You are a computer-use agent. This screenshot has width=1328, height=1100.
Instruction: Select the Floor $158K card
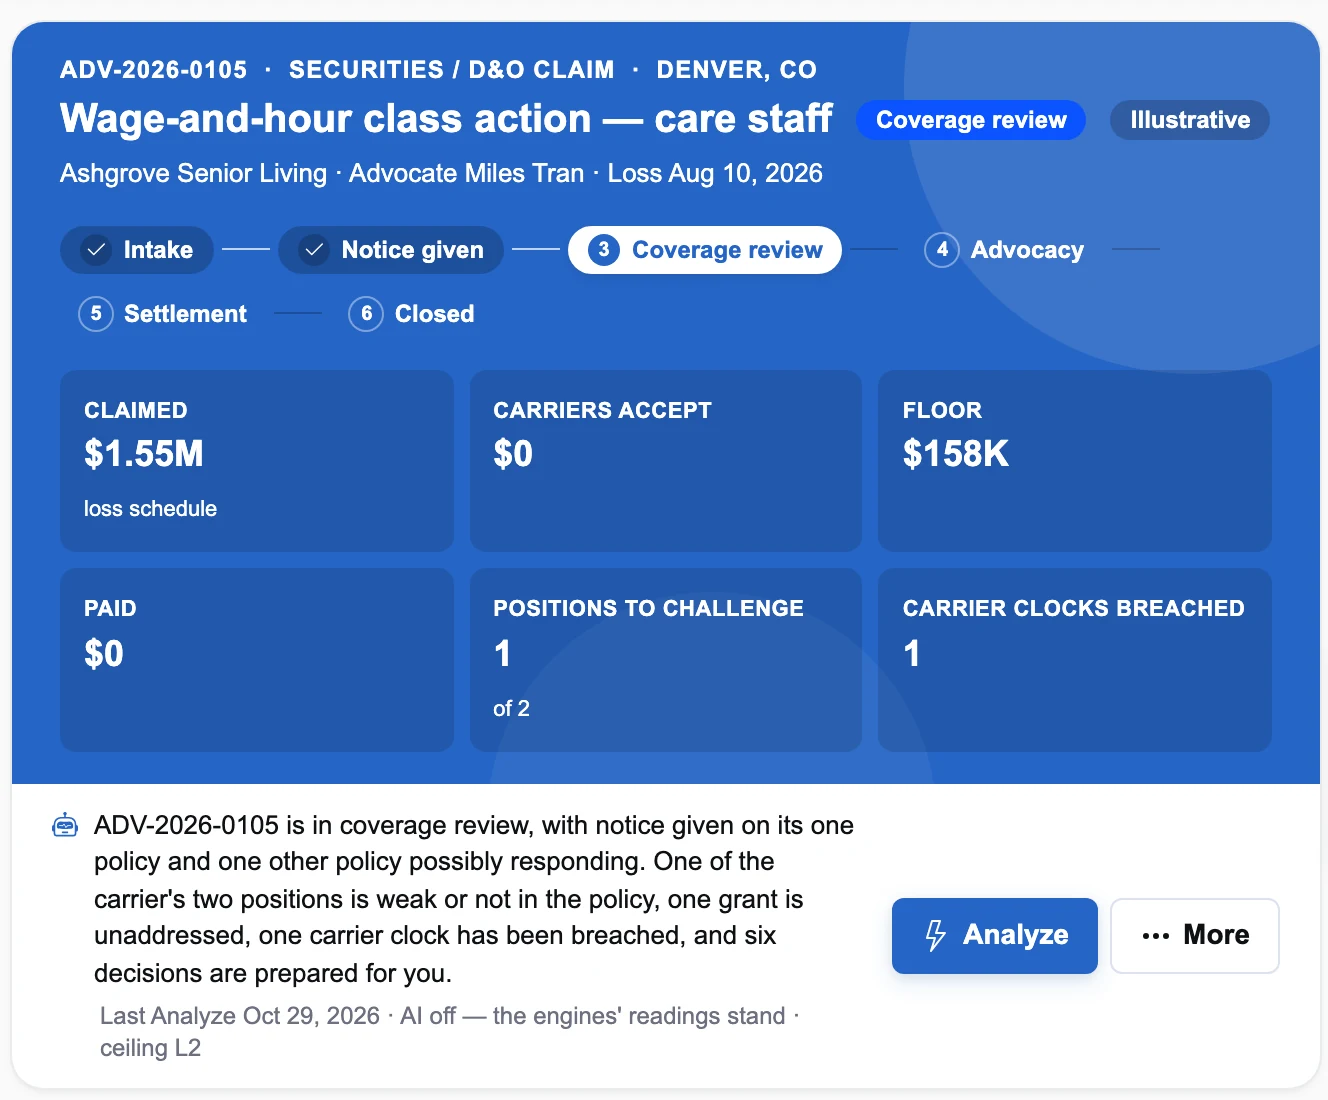coord(1075,461)
